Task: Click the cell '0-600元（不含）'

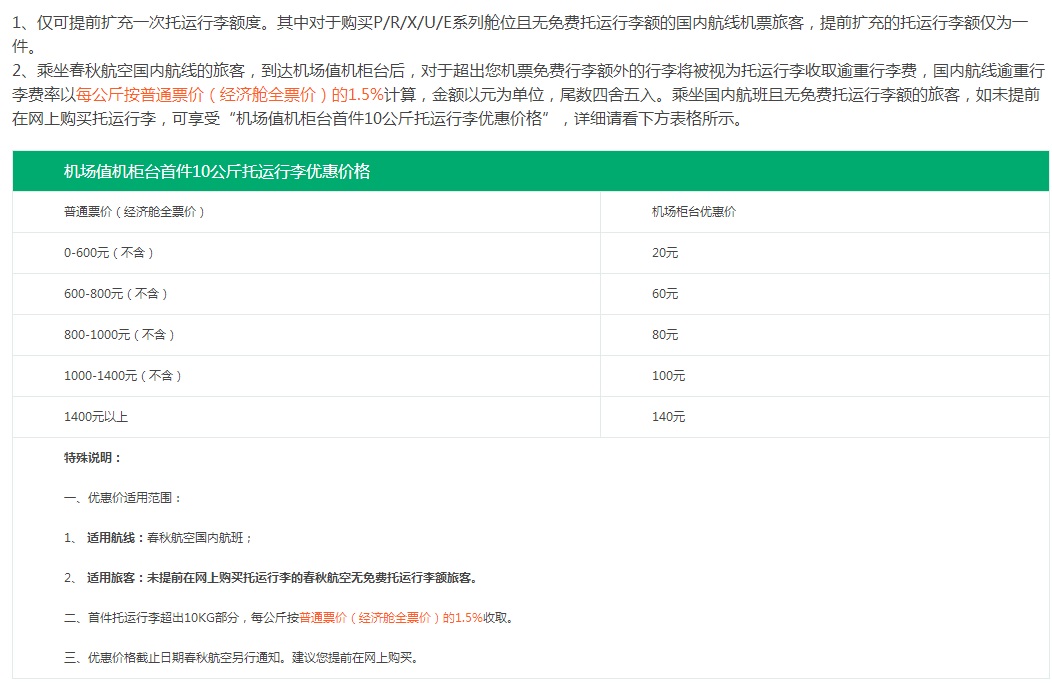Action: point(306,253)
